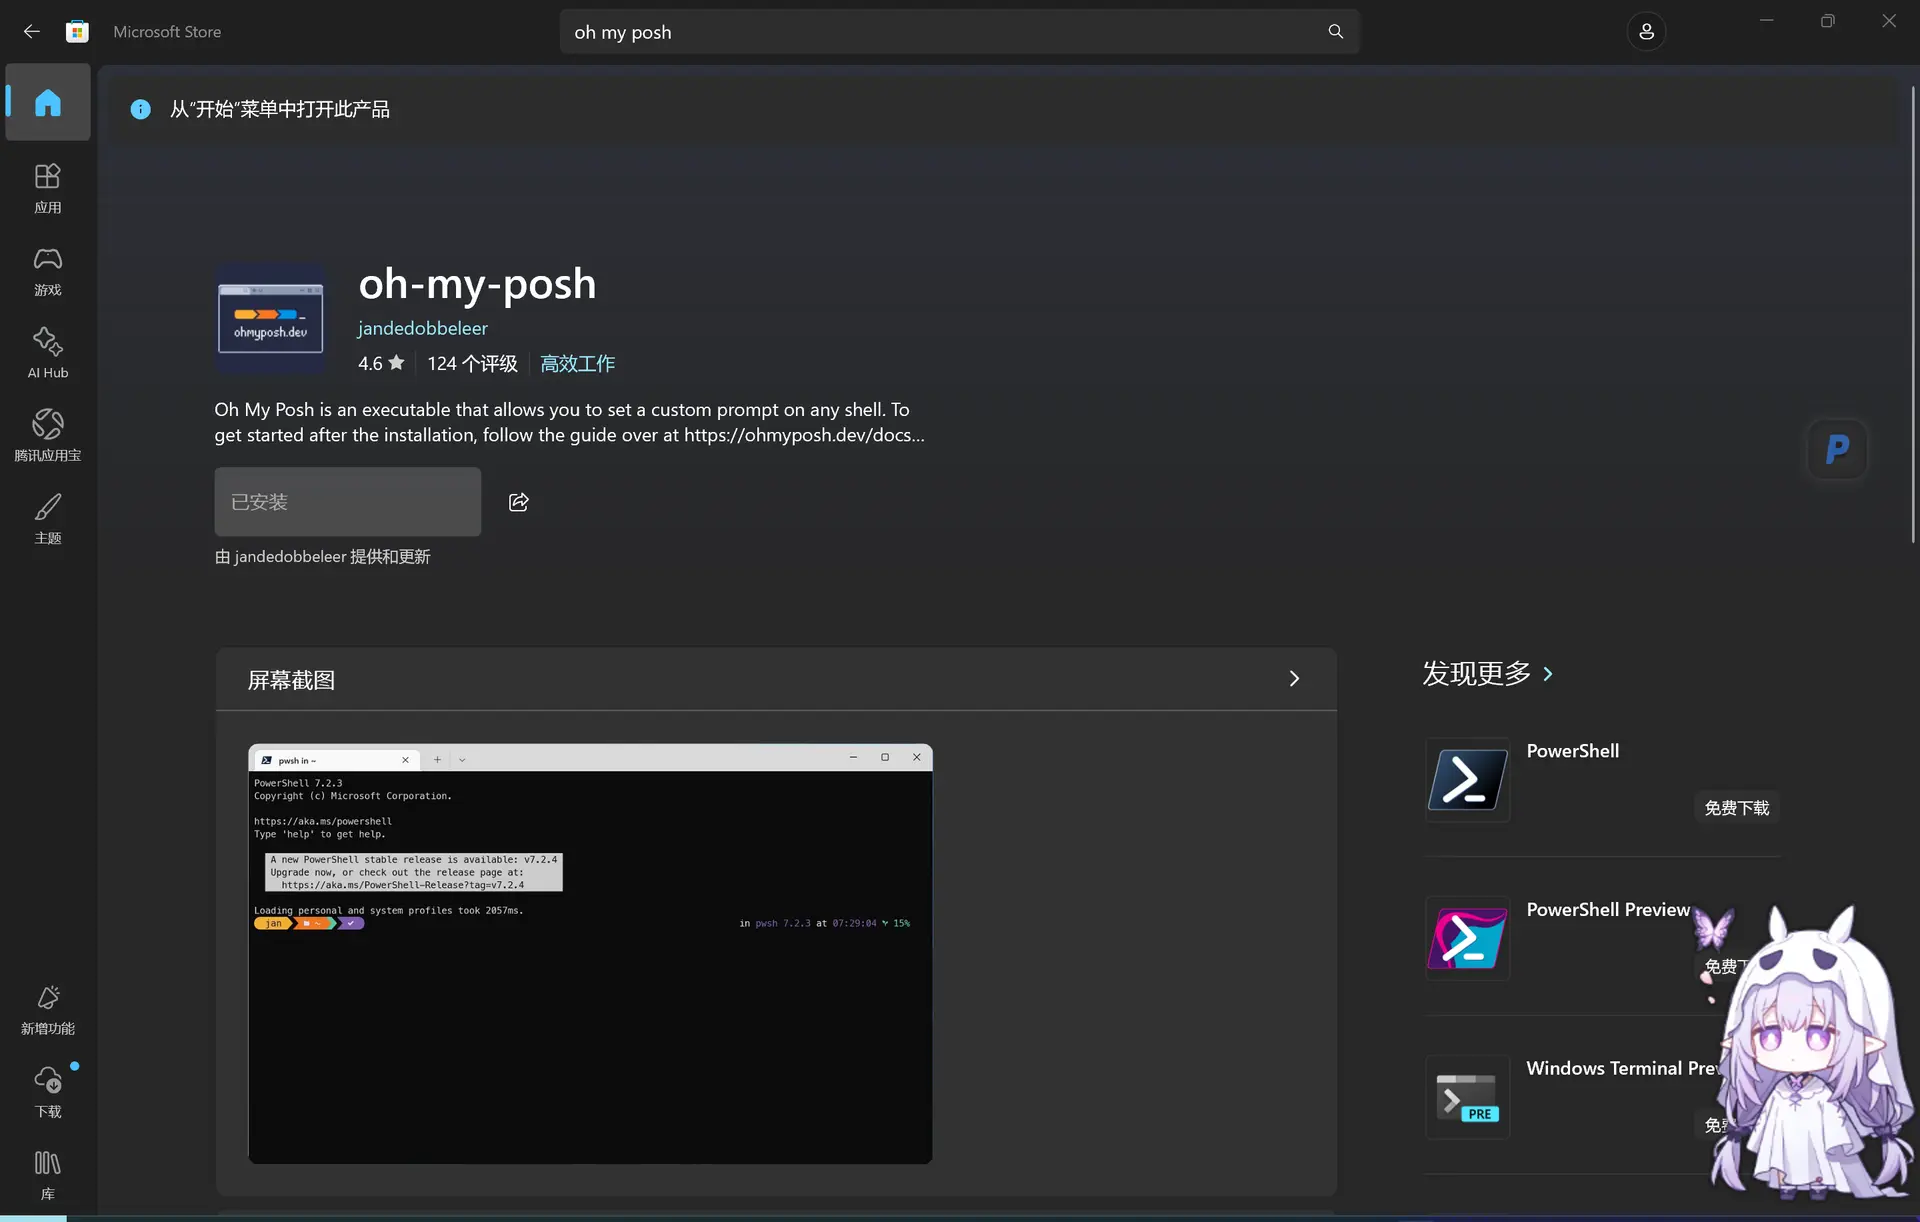This screenshot has width=1920, height=1222.
Task: Open the PowerShell Preview title
Action: coord(1608,910)
